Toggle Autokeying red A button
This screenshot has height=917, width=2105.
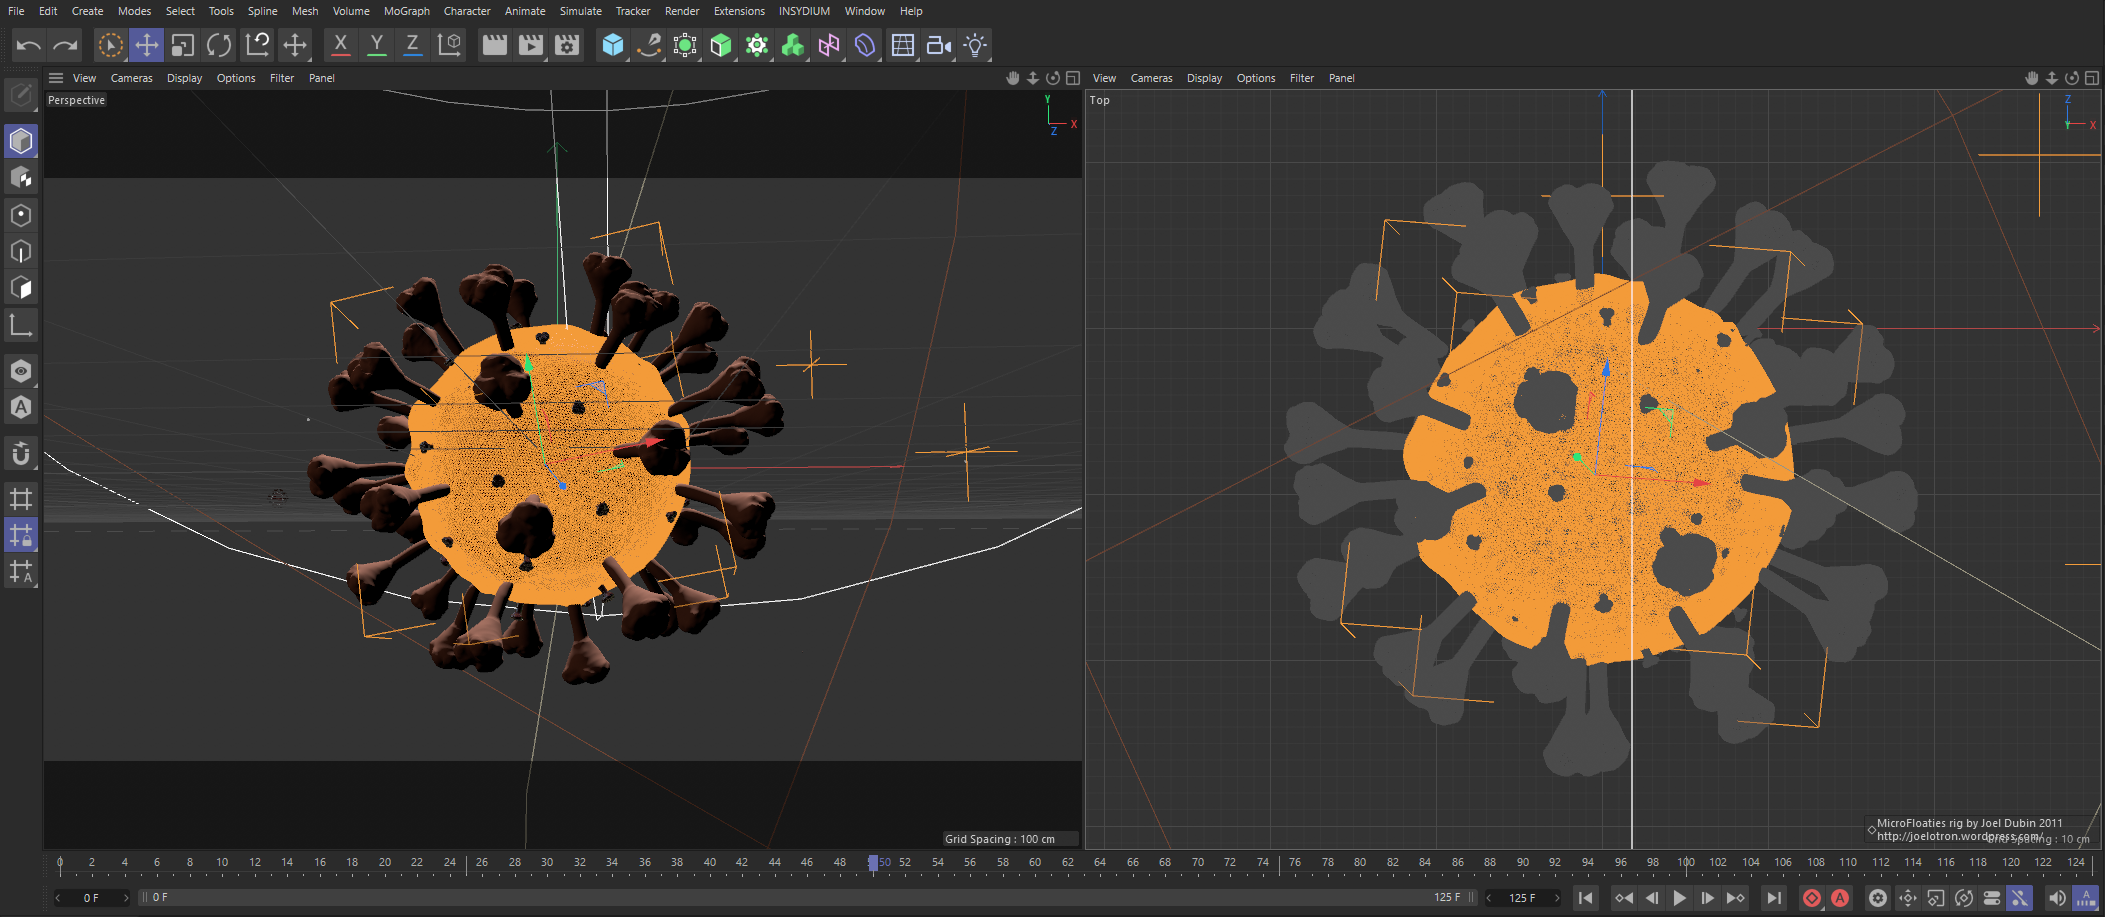pyautogui.click(x=1840, y=898)
